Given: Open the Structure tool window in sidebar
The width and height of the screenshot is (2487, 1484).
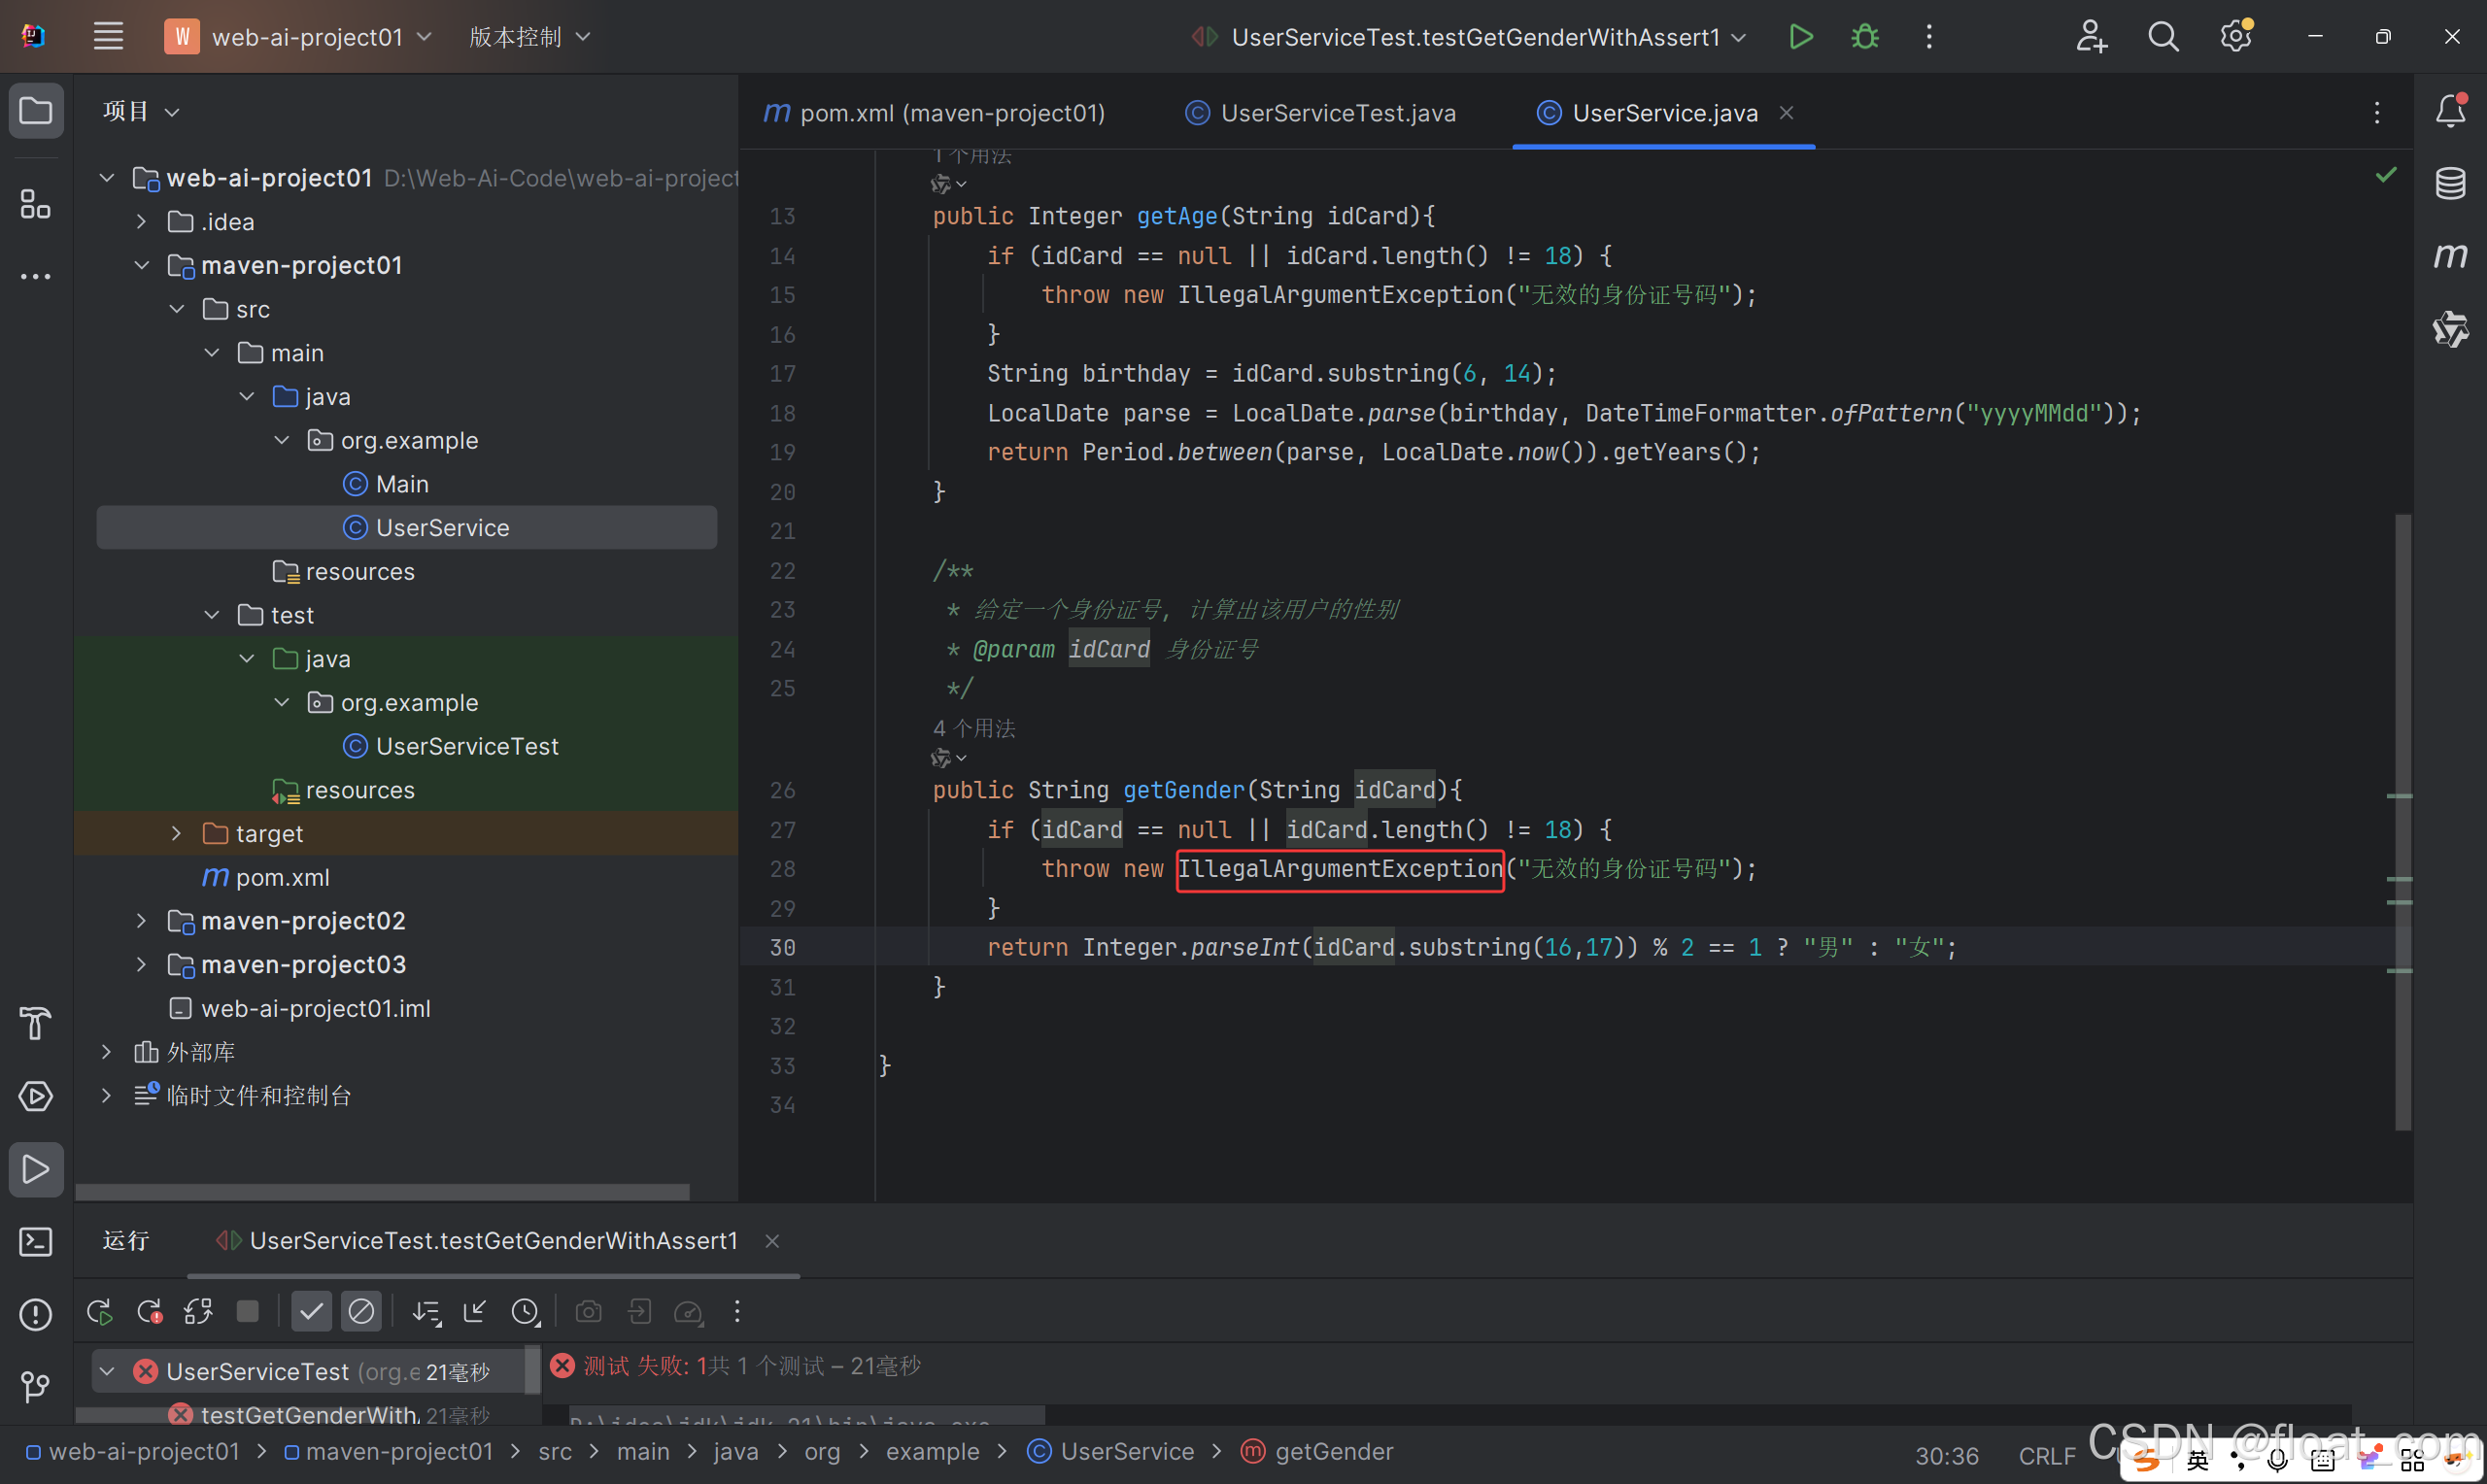Looking at the screenshot, I should [36, 204].
